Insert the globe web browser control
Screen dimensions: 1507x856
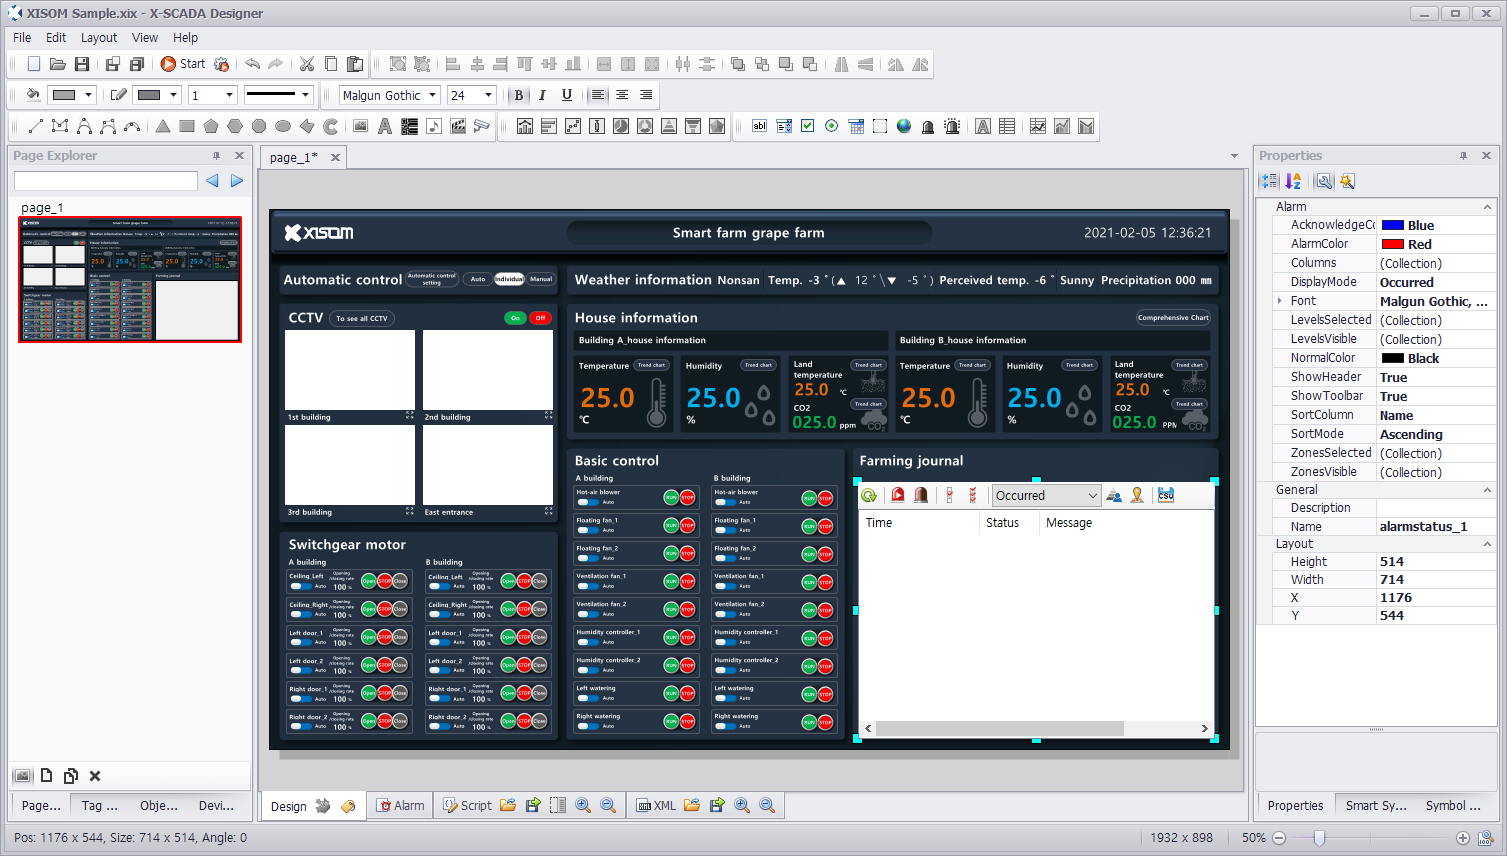coord(904,126)
